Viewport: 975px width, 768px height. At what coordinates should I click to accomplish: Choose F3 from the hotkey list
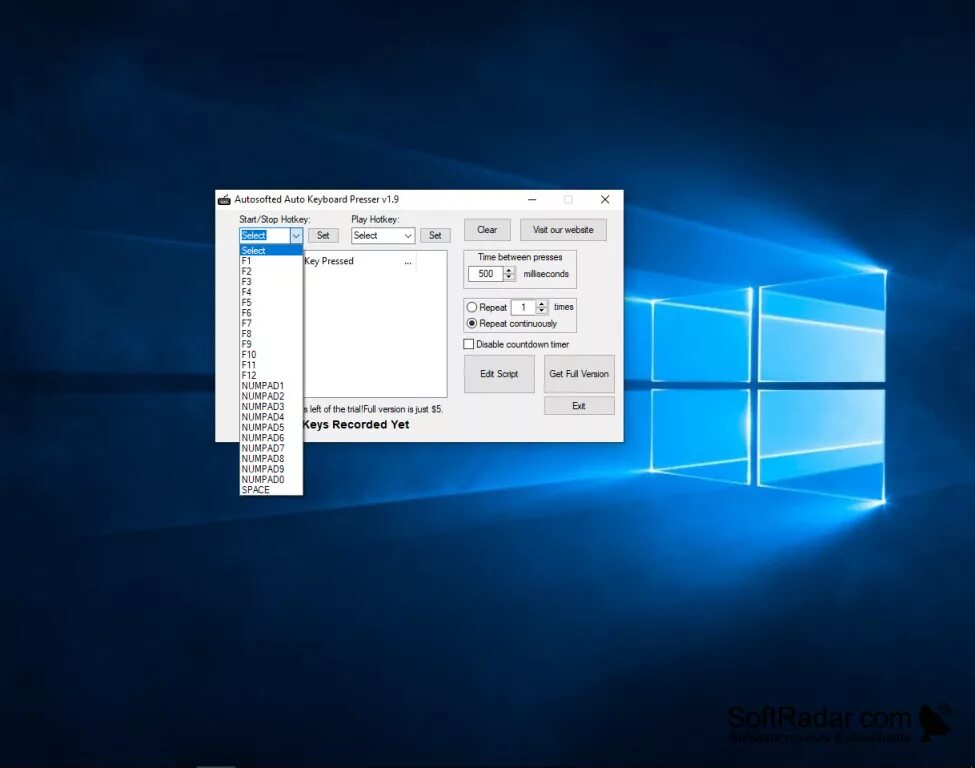coord(271,282)
